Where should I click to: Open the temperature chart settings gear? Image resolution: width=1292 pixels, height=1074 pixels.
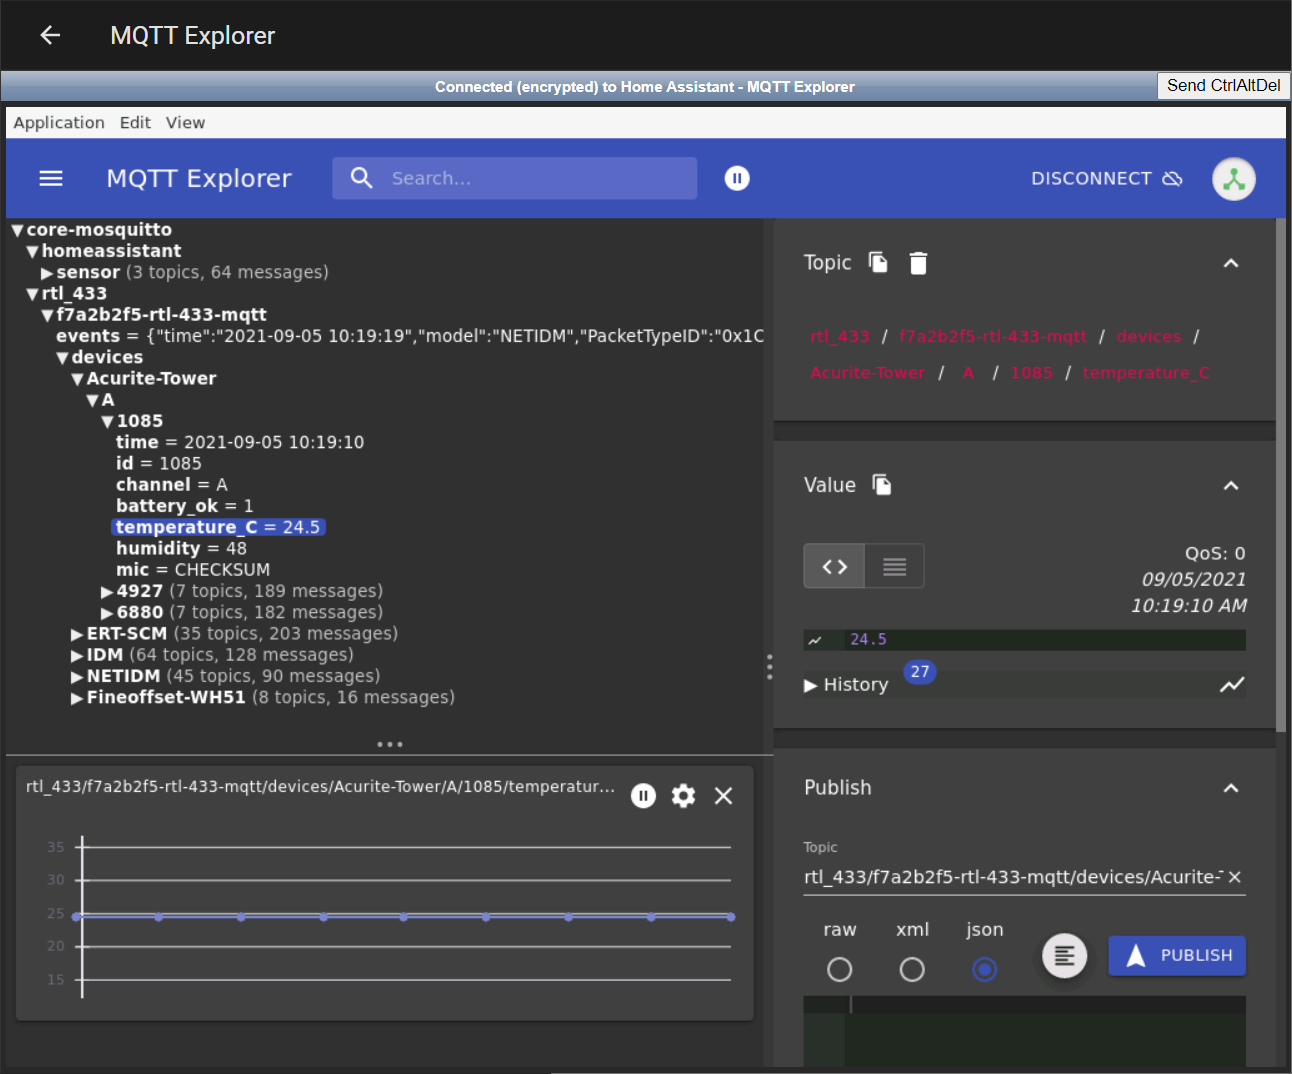(x=683, y=796)
